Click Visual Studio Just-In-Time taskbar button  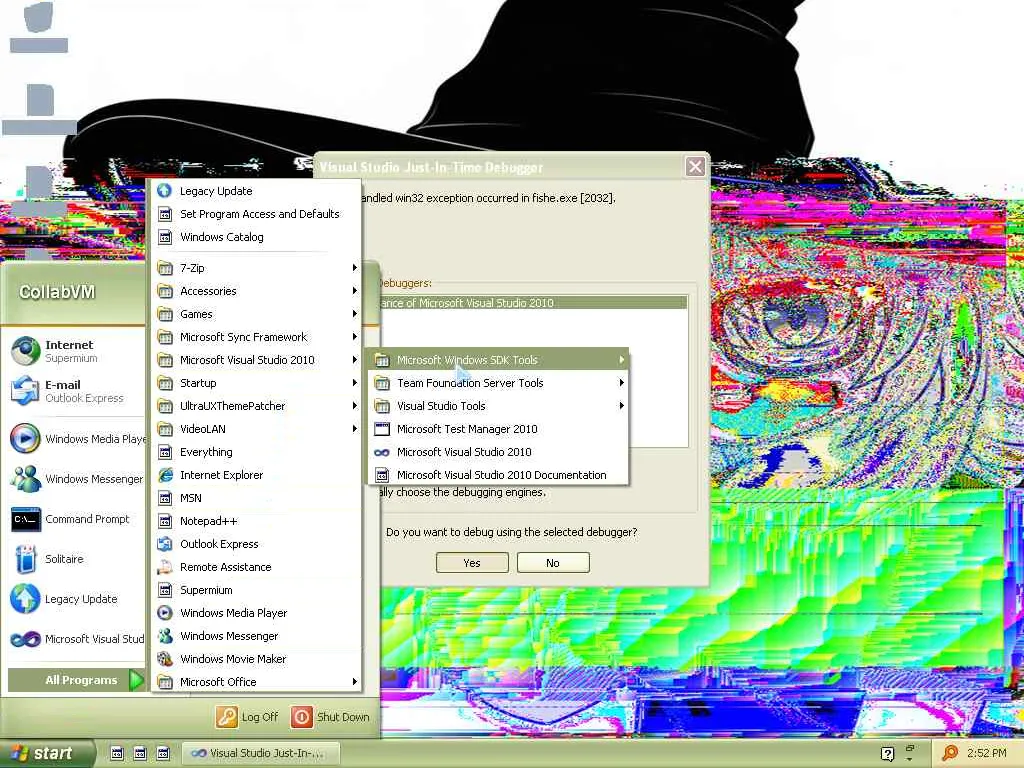pos(261,754)
